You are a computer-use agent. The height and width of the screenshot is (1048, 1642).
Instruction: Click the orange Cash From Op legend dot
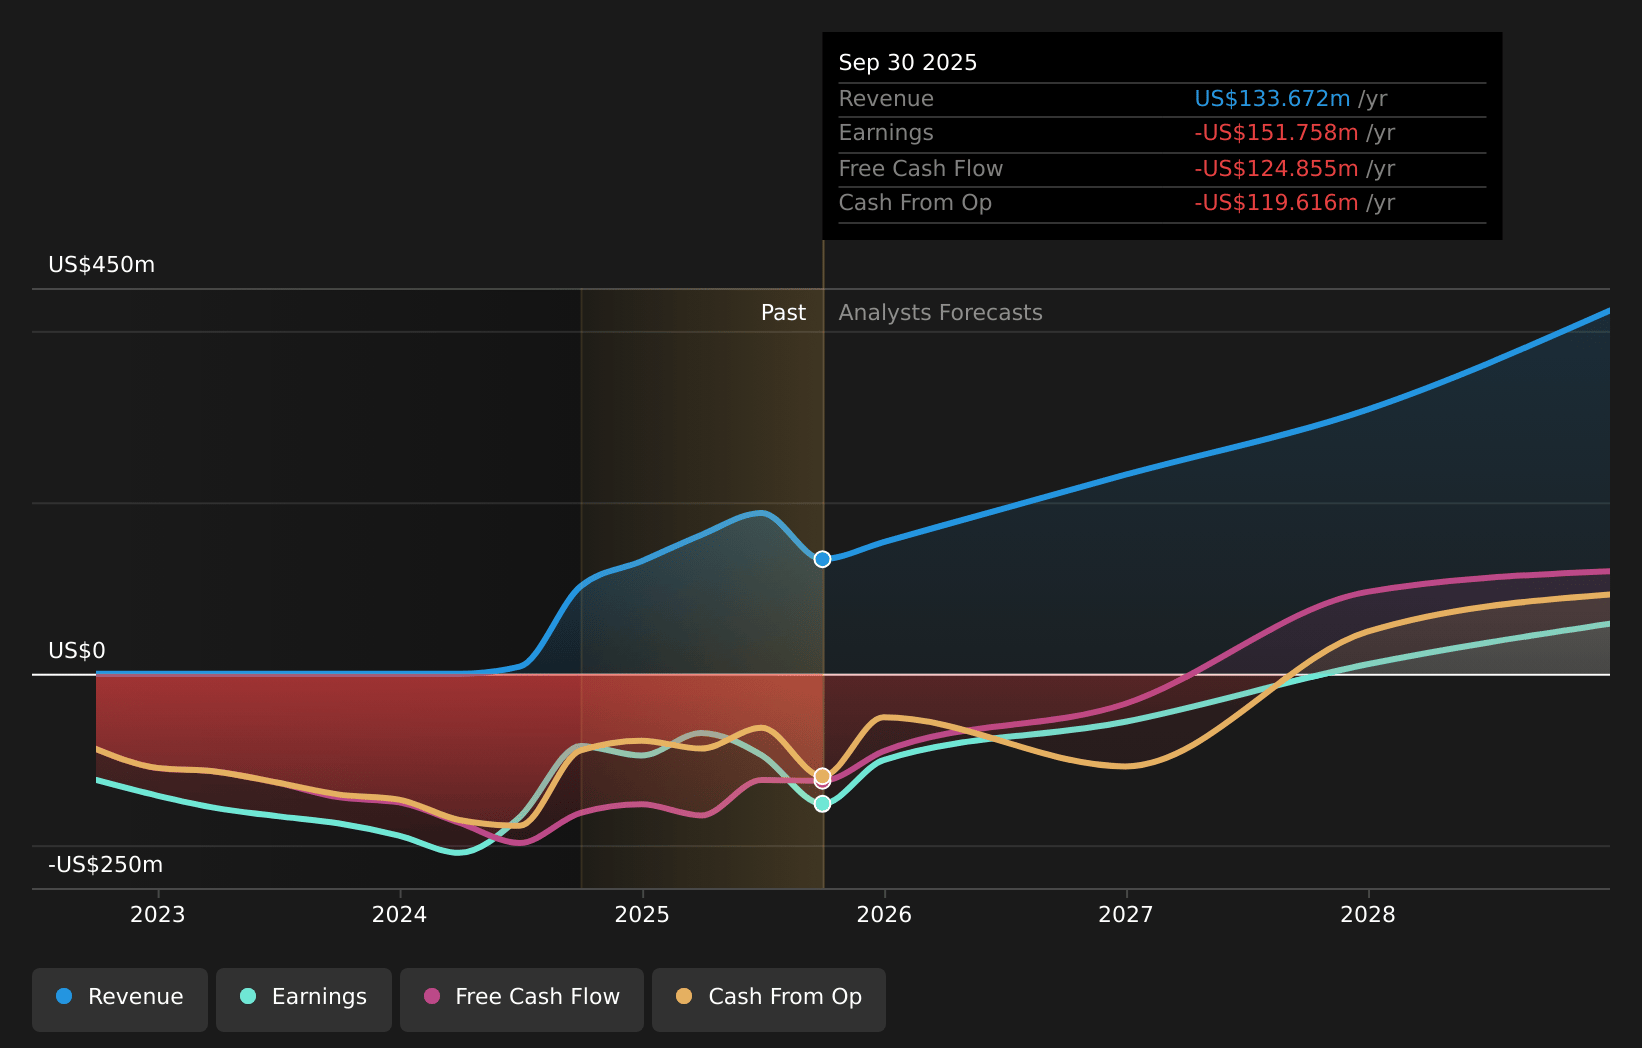pos(684,996)
